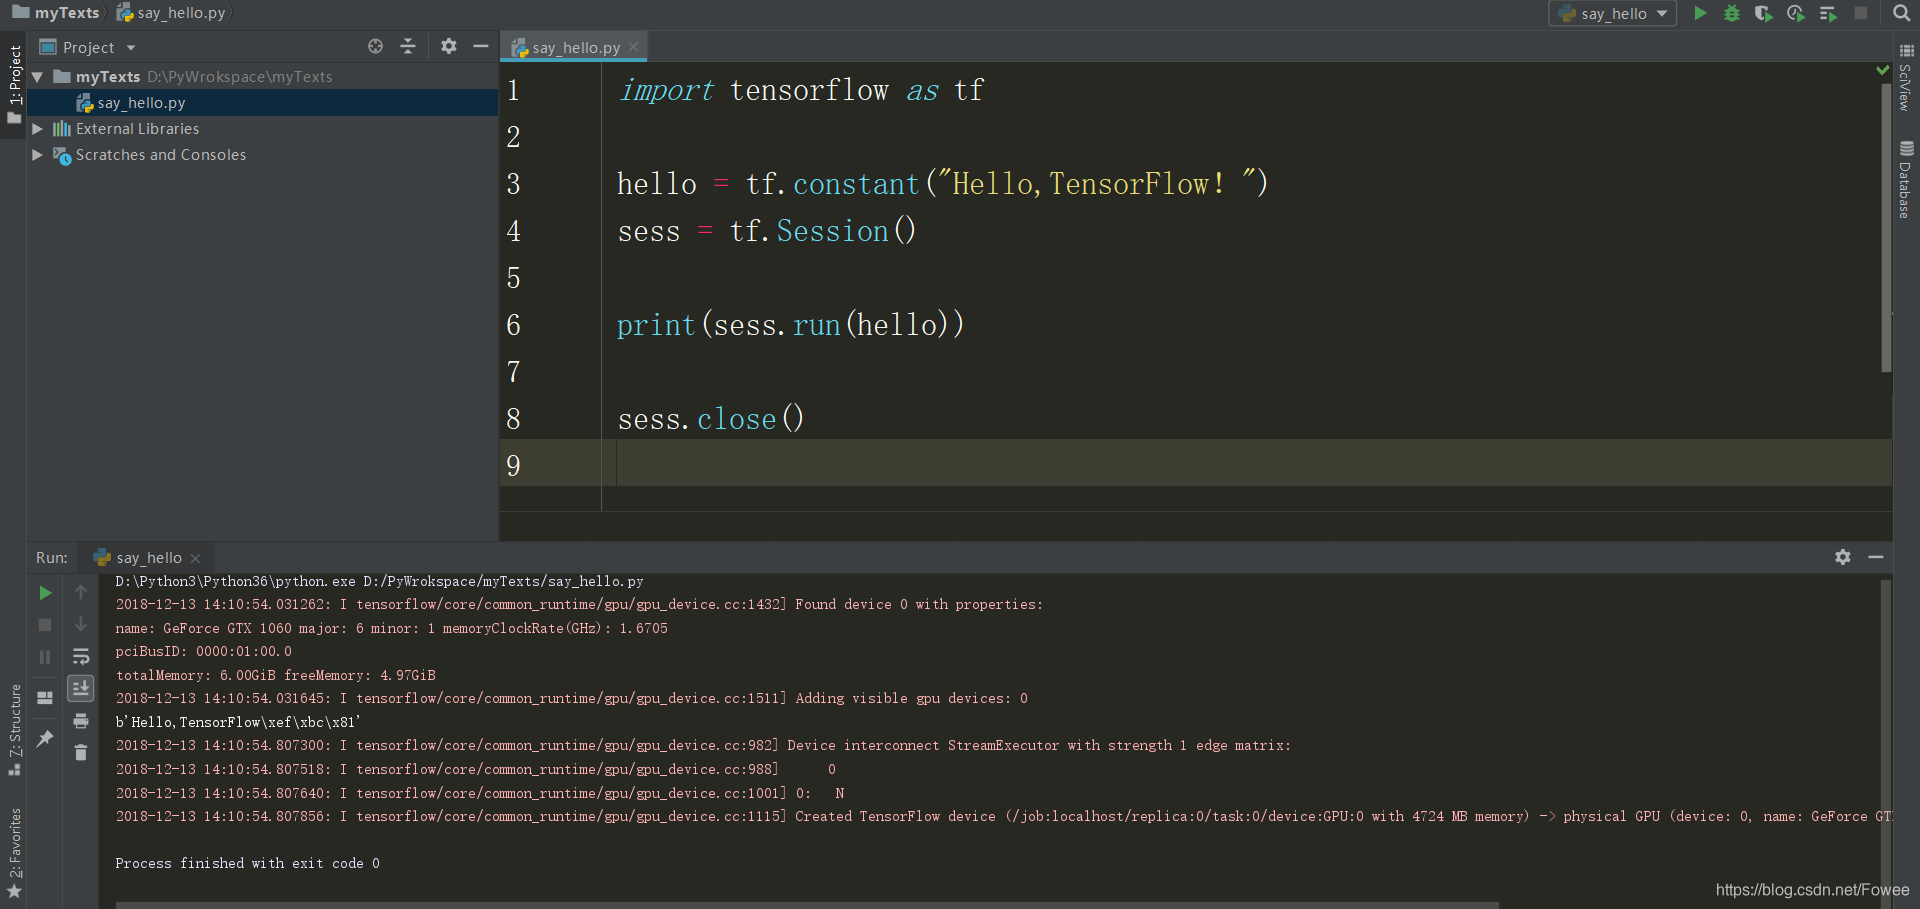Screen dimensions: 1920x909
Task: Click the myTexts breadcrumb in navigation bar
Action: coord(56,13)
